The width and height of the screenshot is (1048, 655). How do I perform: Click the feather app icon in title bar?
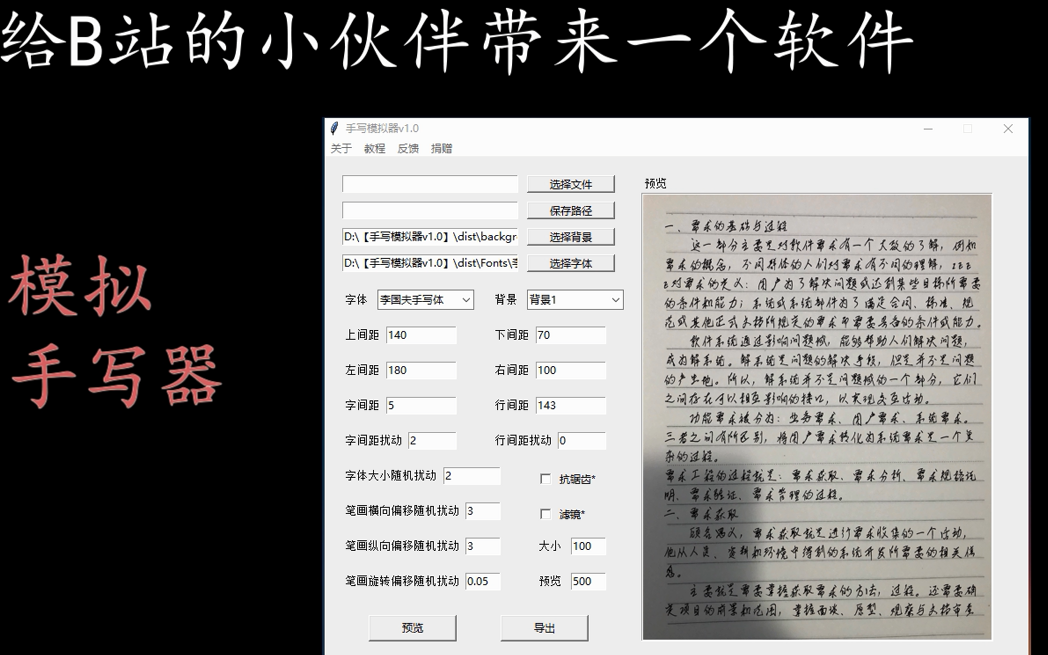[335, 128]
